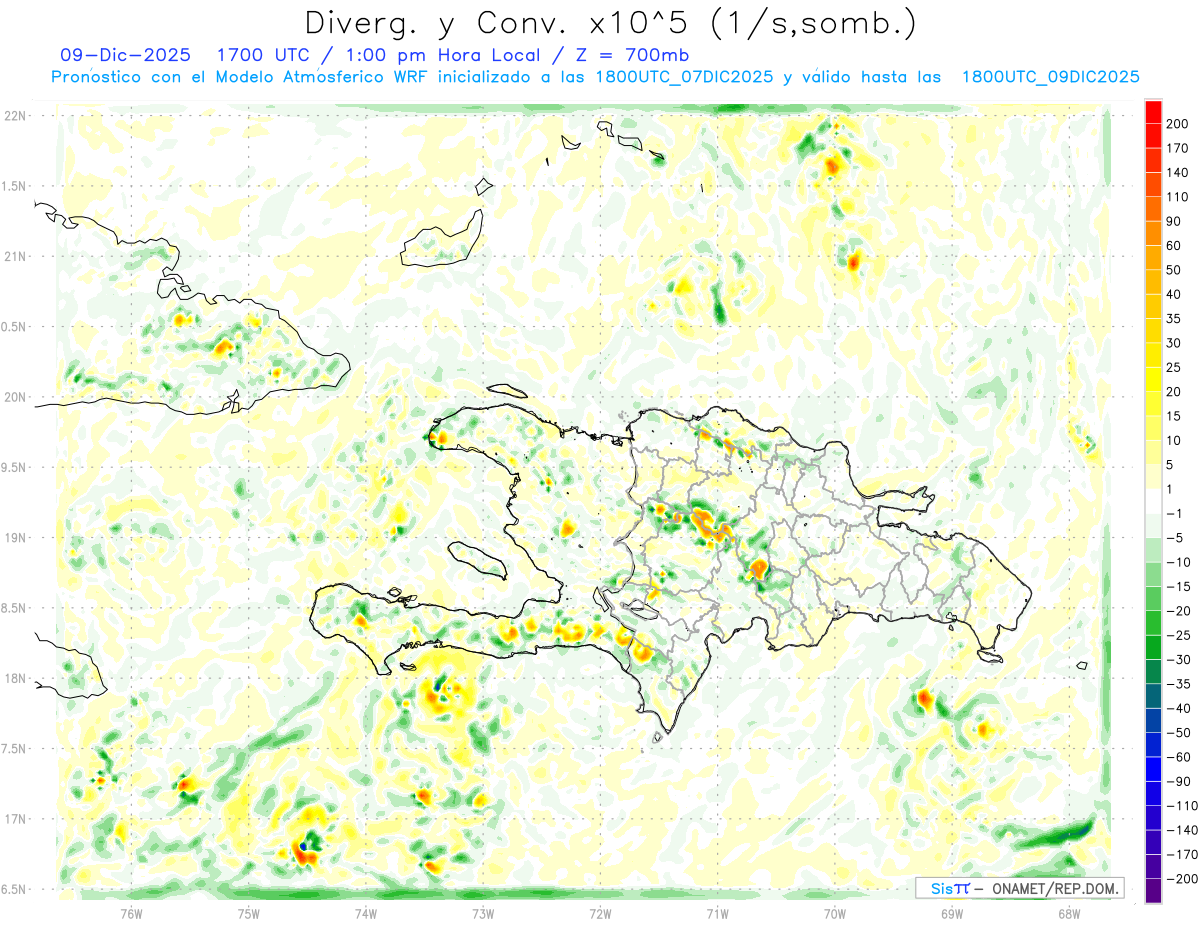Click the '9.5N' latitude label

click(14, 467)
